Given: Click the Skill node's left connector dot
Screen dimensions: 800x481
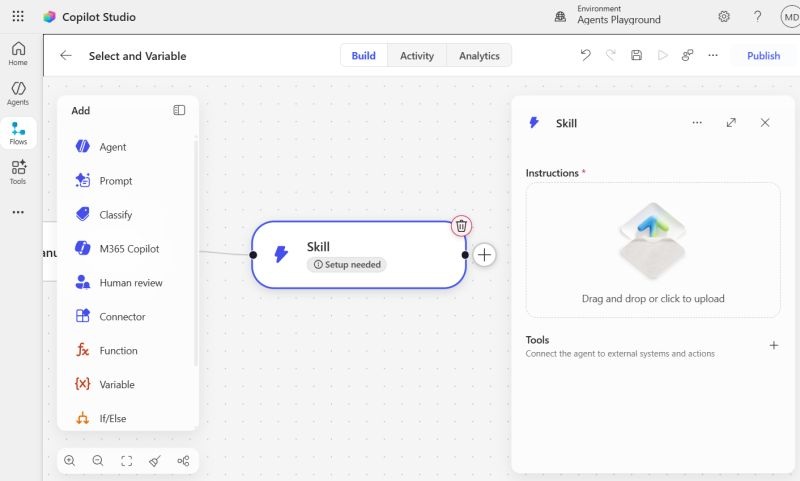Looking at the screenshot, I should tap(253, 255).
